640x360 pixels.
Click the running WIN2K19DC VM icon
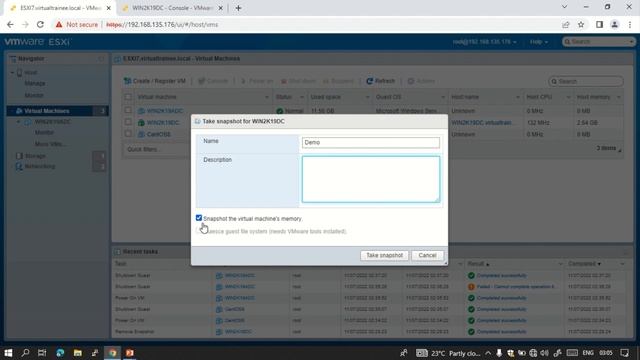(141, 122)
